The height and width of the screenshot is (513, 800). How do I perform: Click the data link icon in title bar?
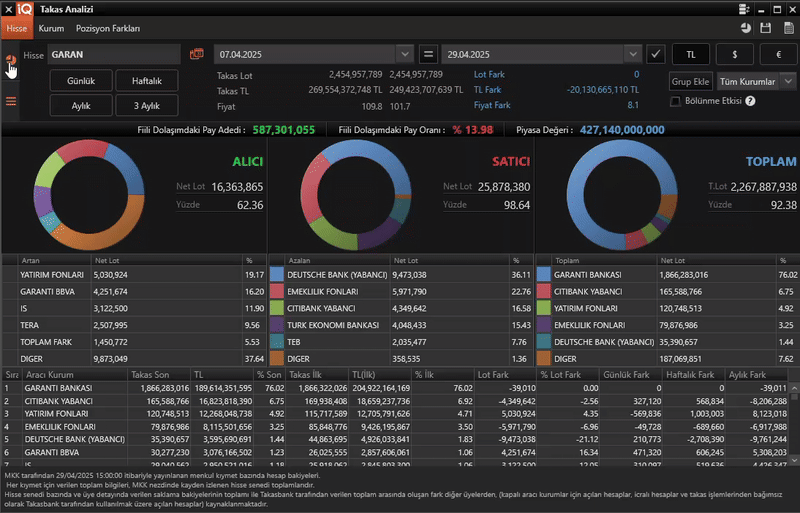click(x=744, y=9)
